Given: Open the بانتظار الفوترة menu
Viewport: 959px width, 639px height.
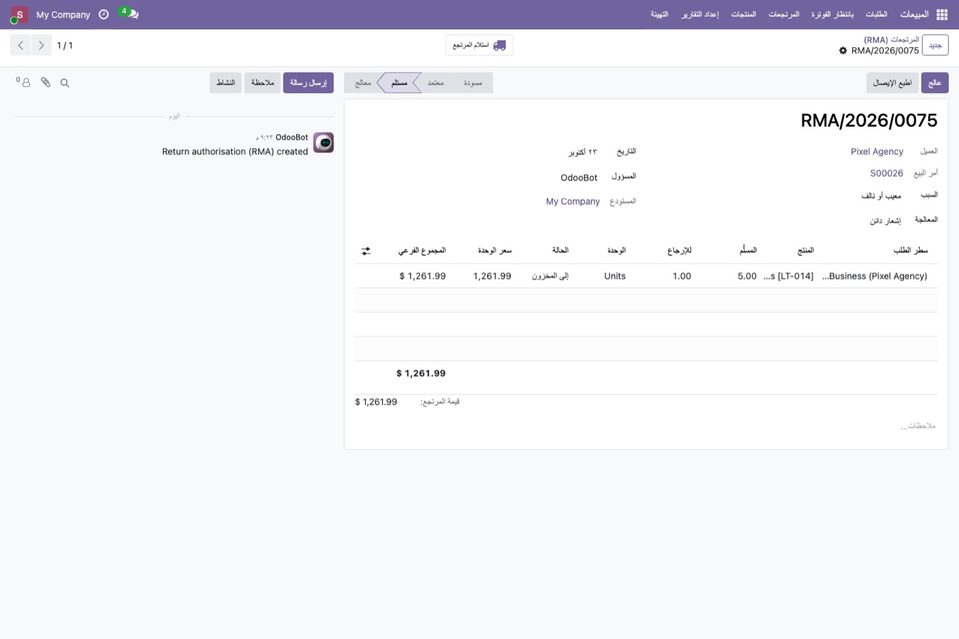Looking at the screenshot, I should 832,14.
